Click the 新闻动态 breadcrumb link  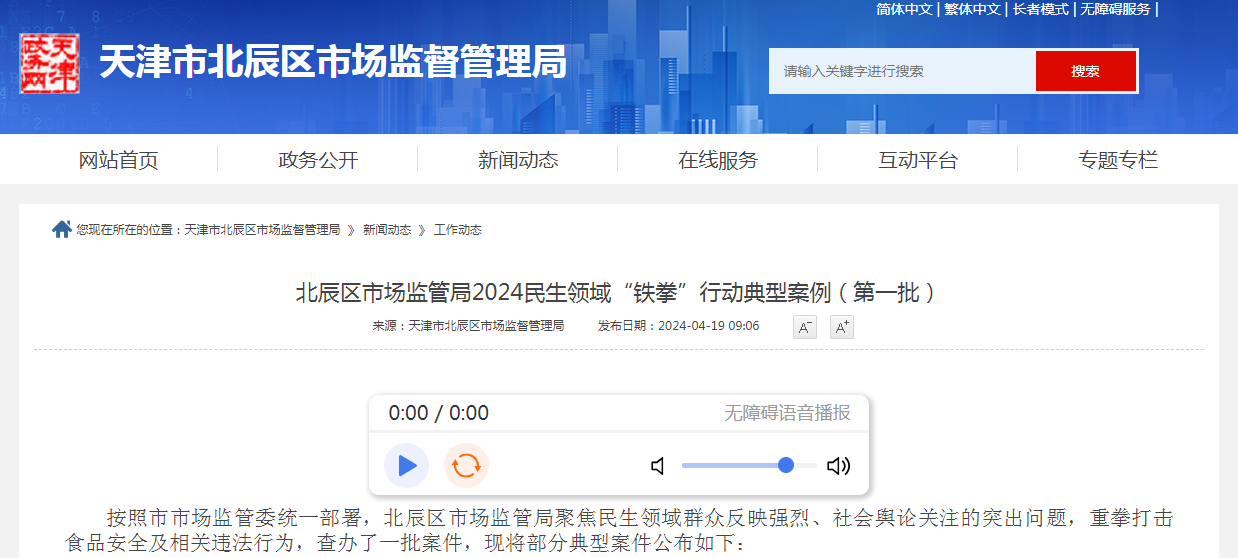(387, 230)
